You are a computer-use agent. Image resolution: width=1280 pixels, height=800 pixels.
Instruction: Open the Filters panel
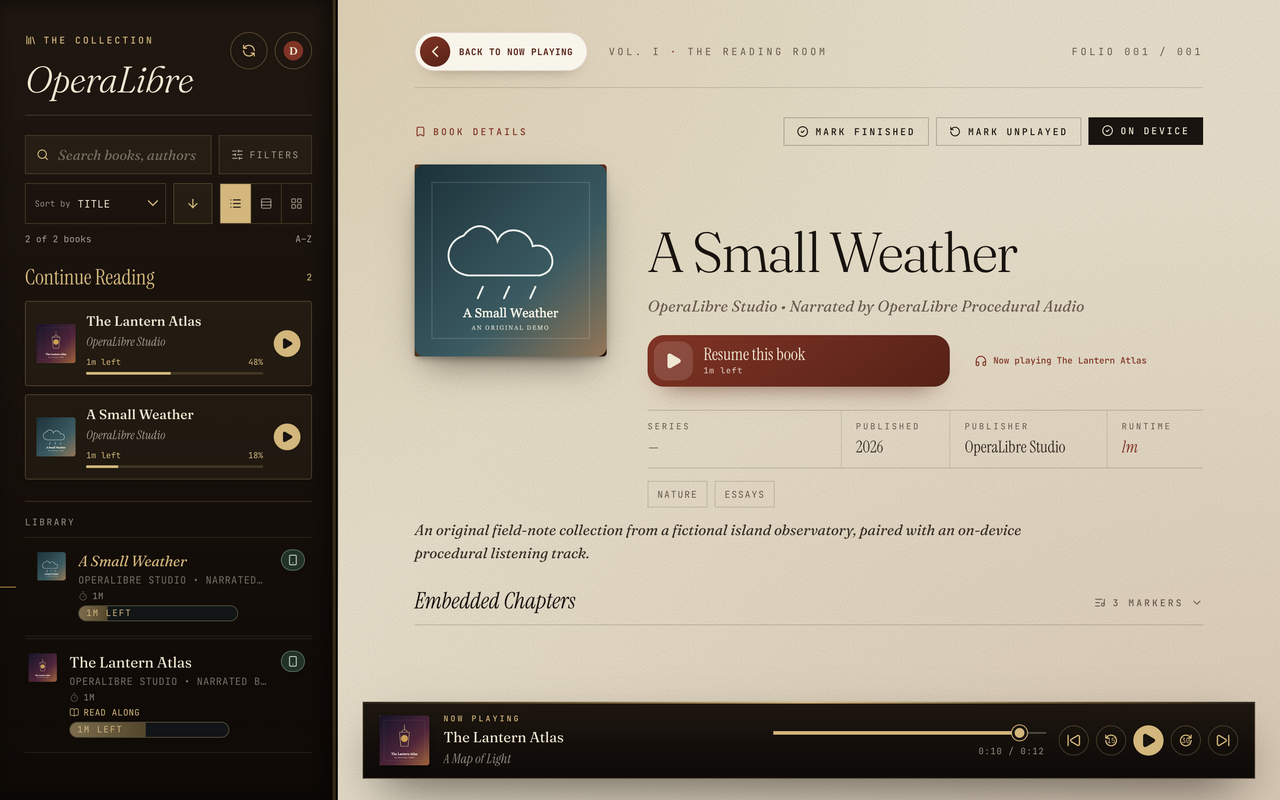pyautogui.click(x=265, y=155)
